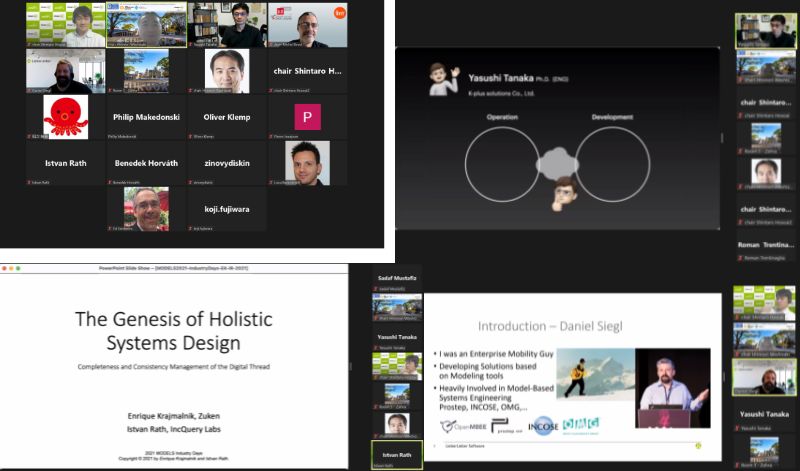Click the man with glasses and red flowers
The image size is (800, 471).
point(146,209)
